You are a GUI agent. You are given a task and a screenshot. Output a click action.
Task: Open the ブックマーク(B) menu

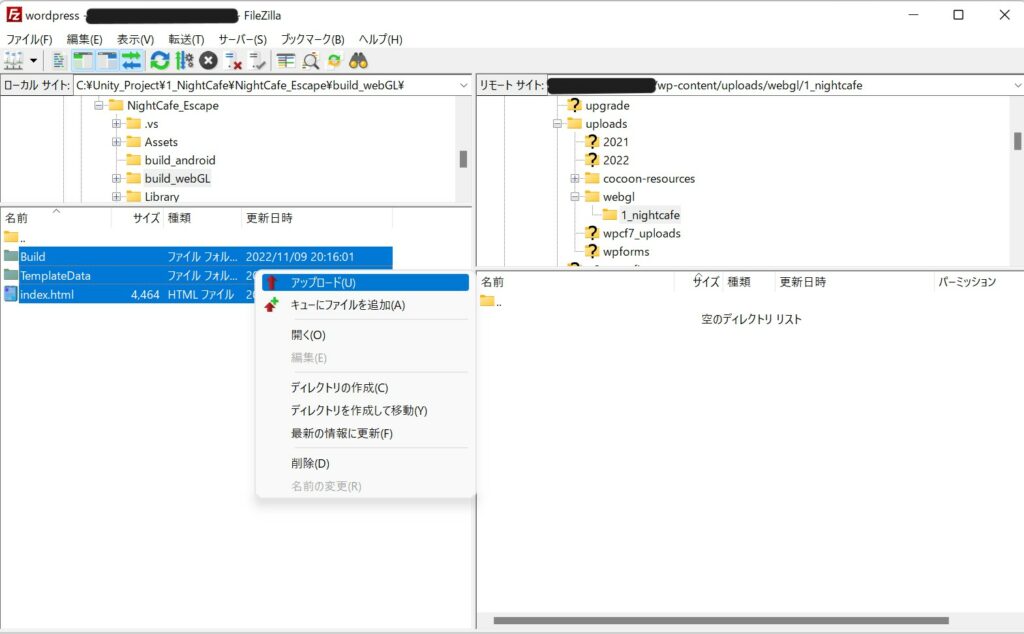[312, 39]
